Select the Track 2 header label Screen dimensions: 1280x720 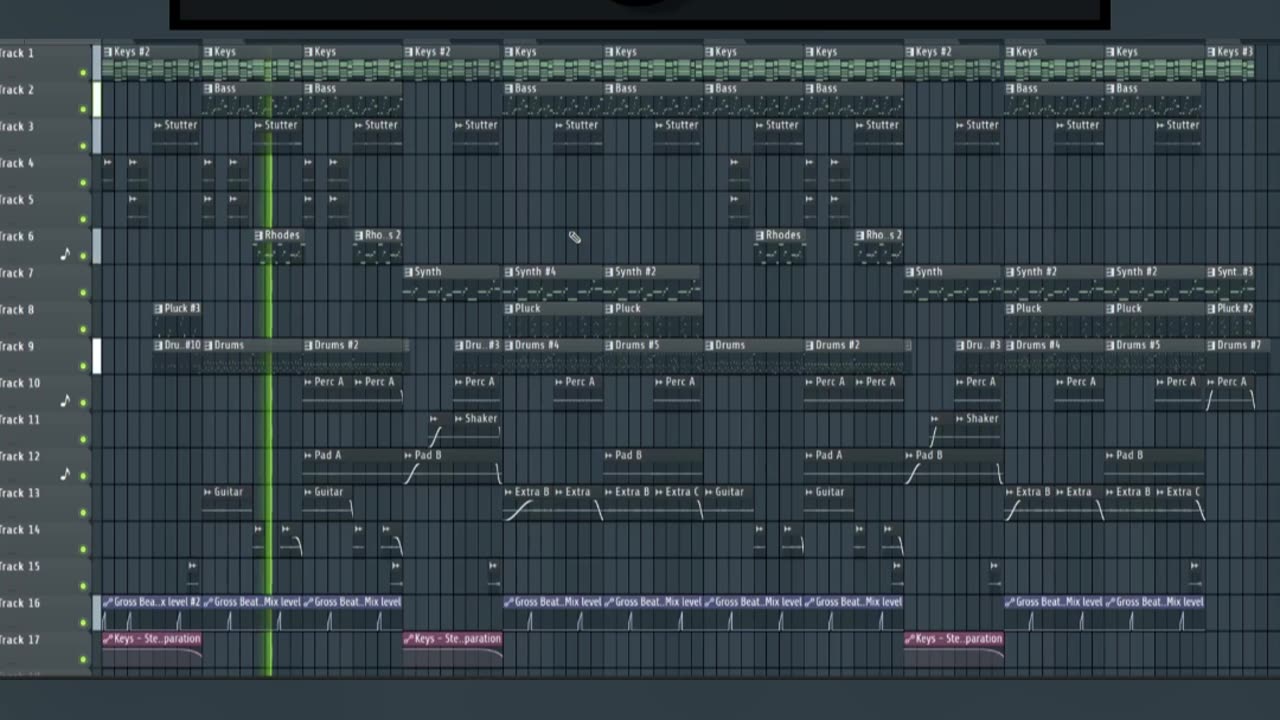coord(17,90)
